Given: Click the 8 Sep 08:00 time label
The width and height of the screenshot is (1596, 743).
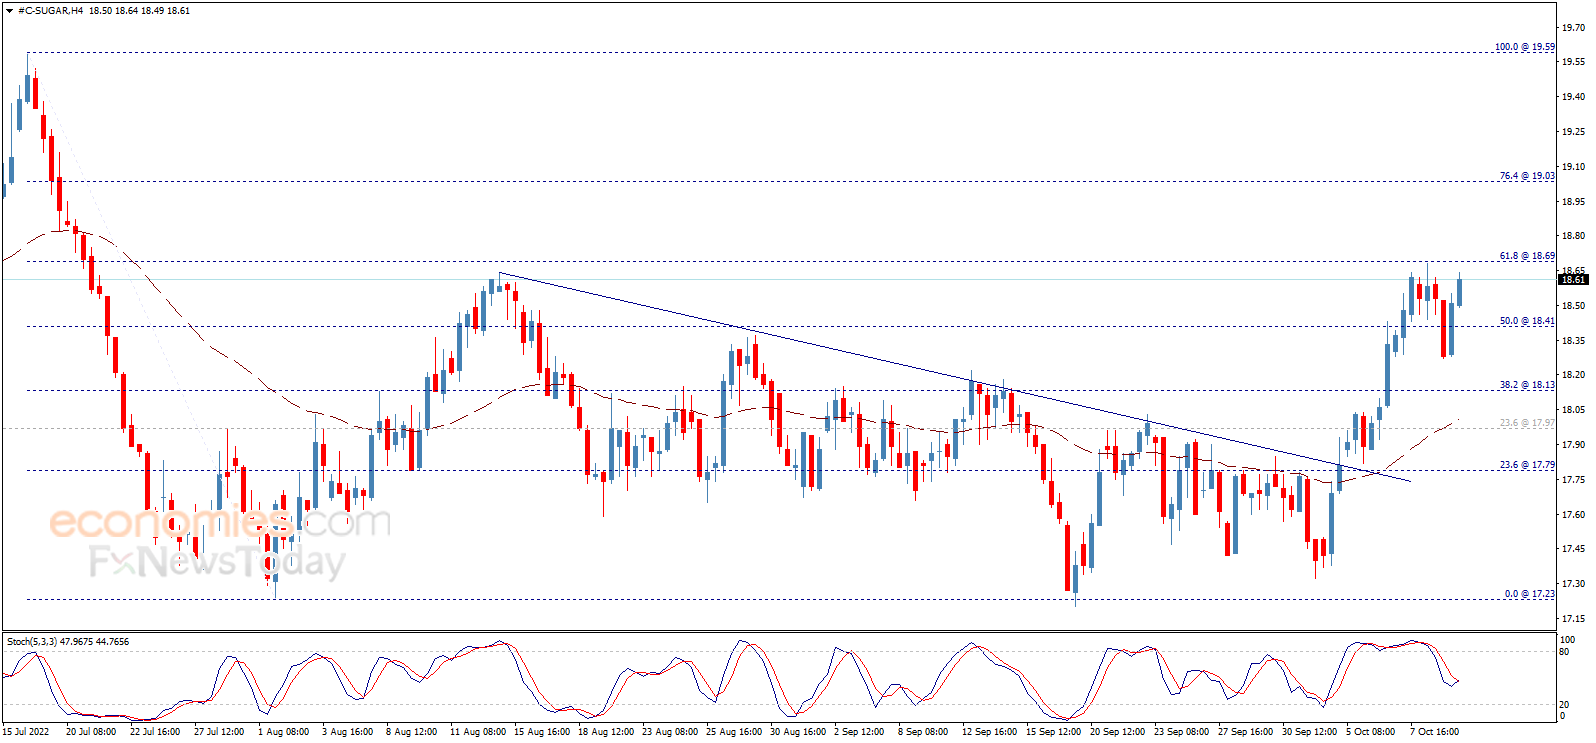Looking at the screenshot, I should (x=923, y=732).
